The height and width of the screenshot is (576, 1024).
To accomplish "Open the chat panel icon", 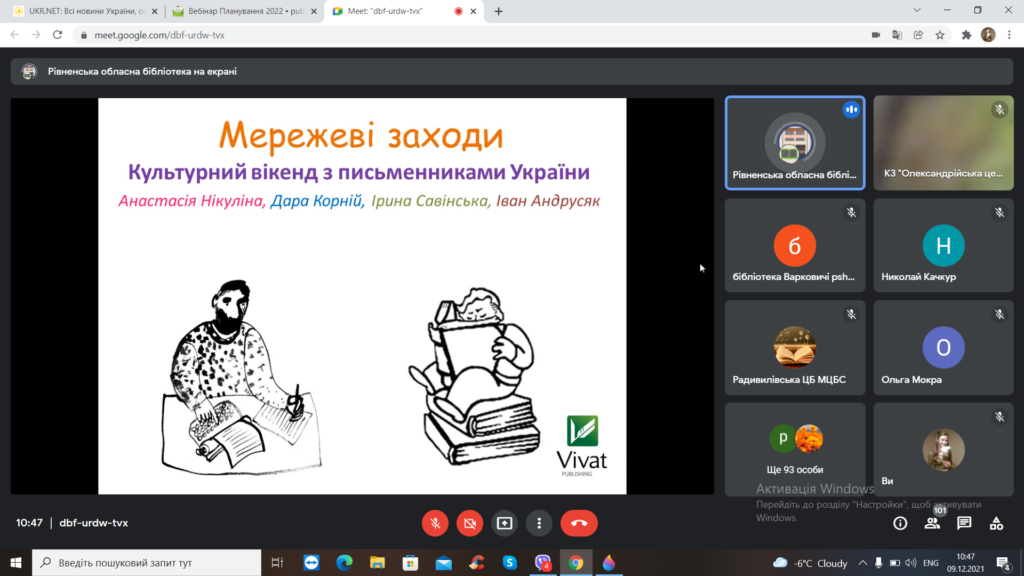I will tap(964, 523).
